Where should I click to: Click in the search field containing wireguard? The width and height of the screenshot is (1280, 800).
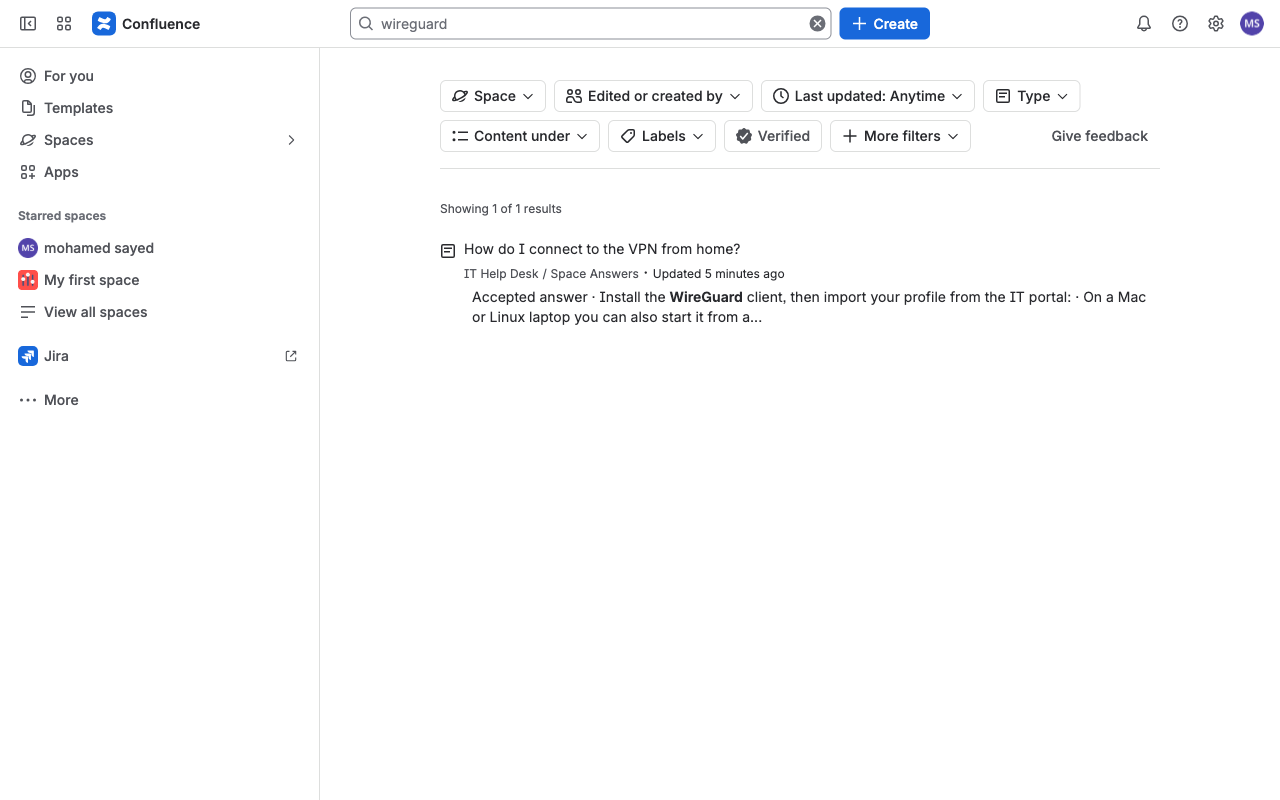pos(590,24)
